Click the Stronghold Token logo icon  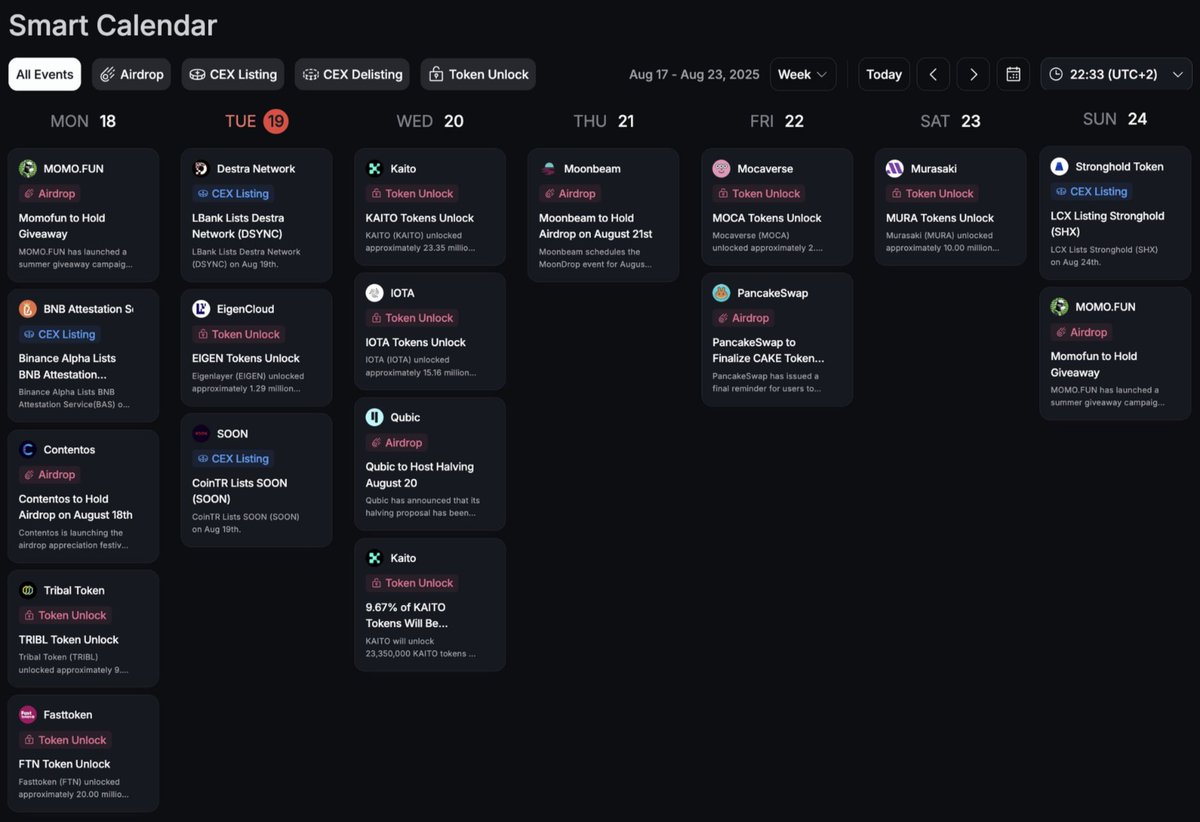(x=1059, y=166)
